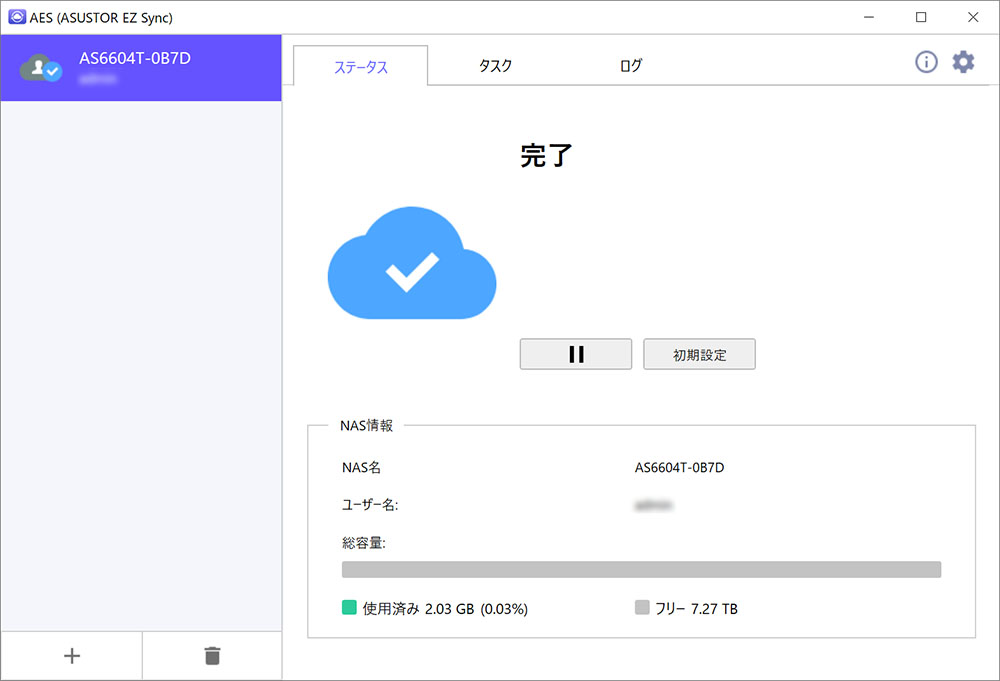1000x681 pixels.
Task: Click the AES app icon in title bar
Action: point(17,17)
